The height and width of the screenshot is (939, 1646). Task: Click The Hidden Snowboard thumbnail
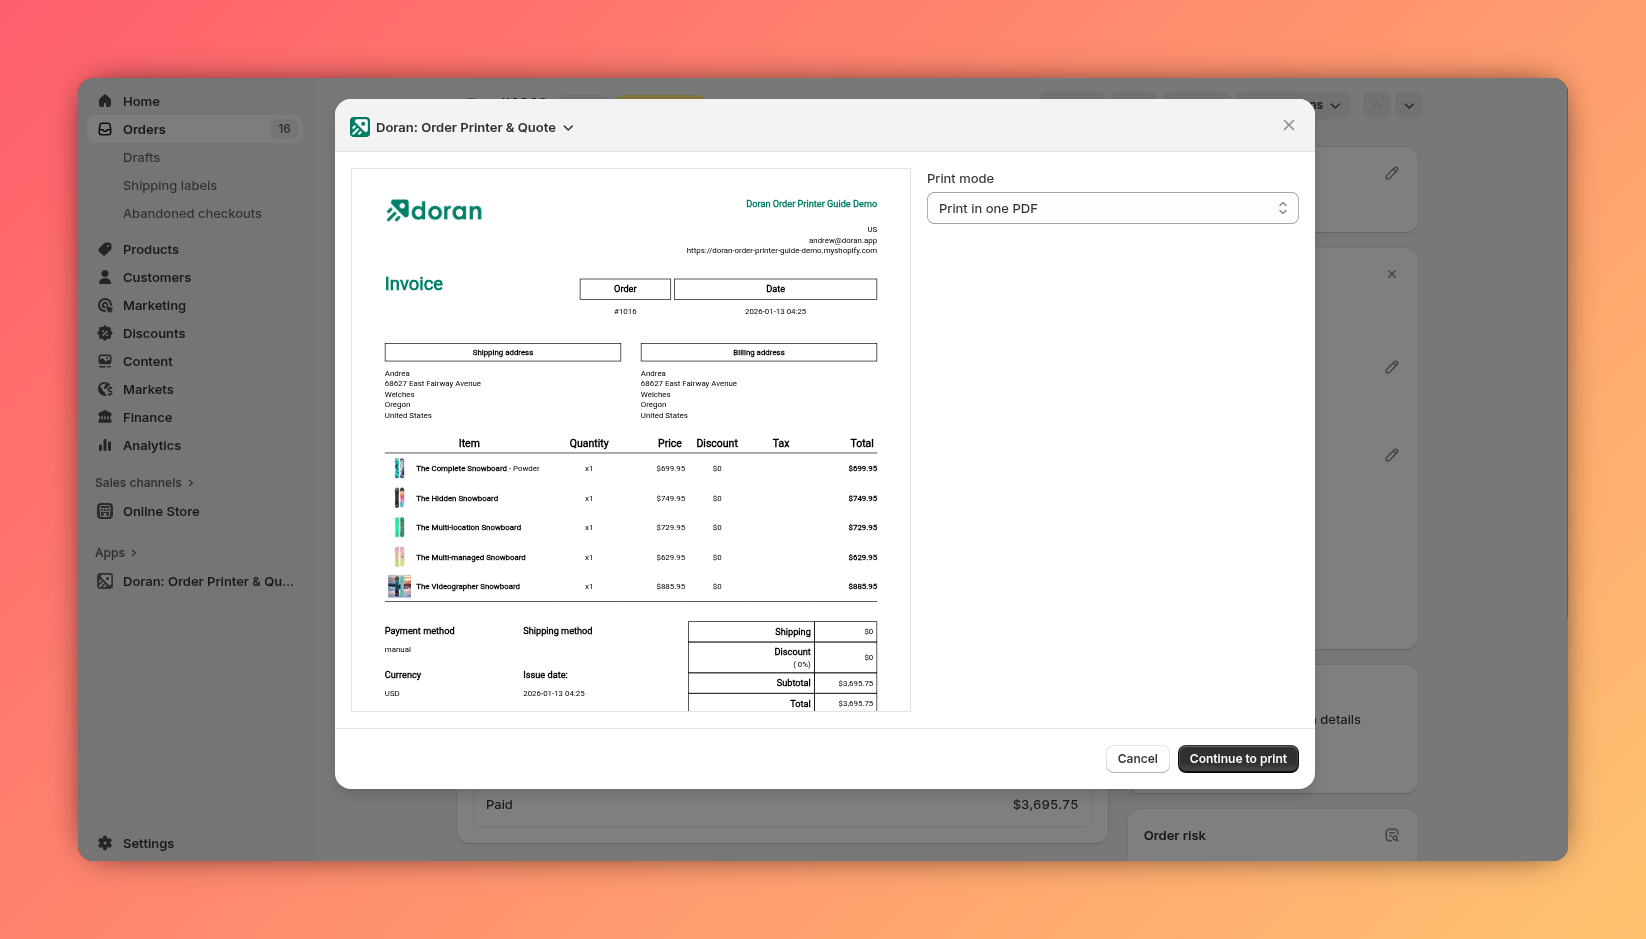[x=399, y=498]
